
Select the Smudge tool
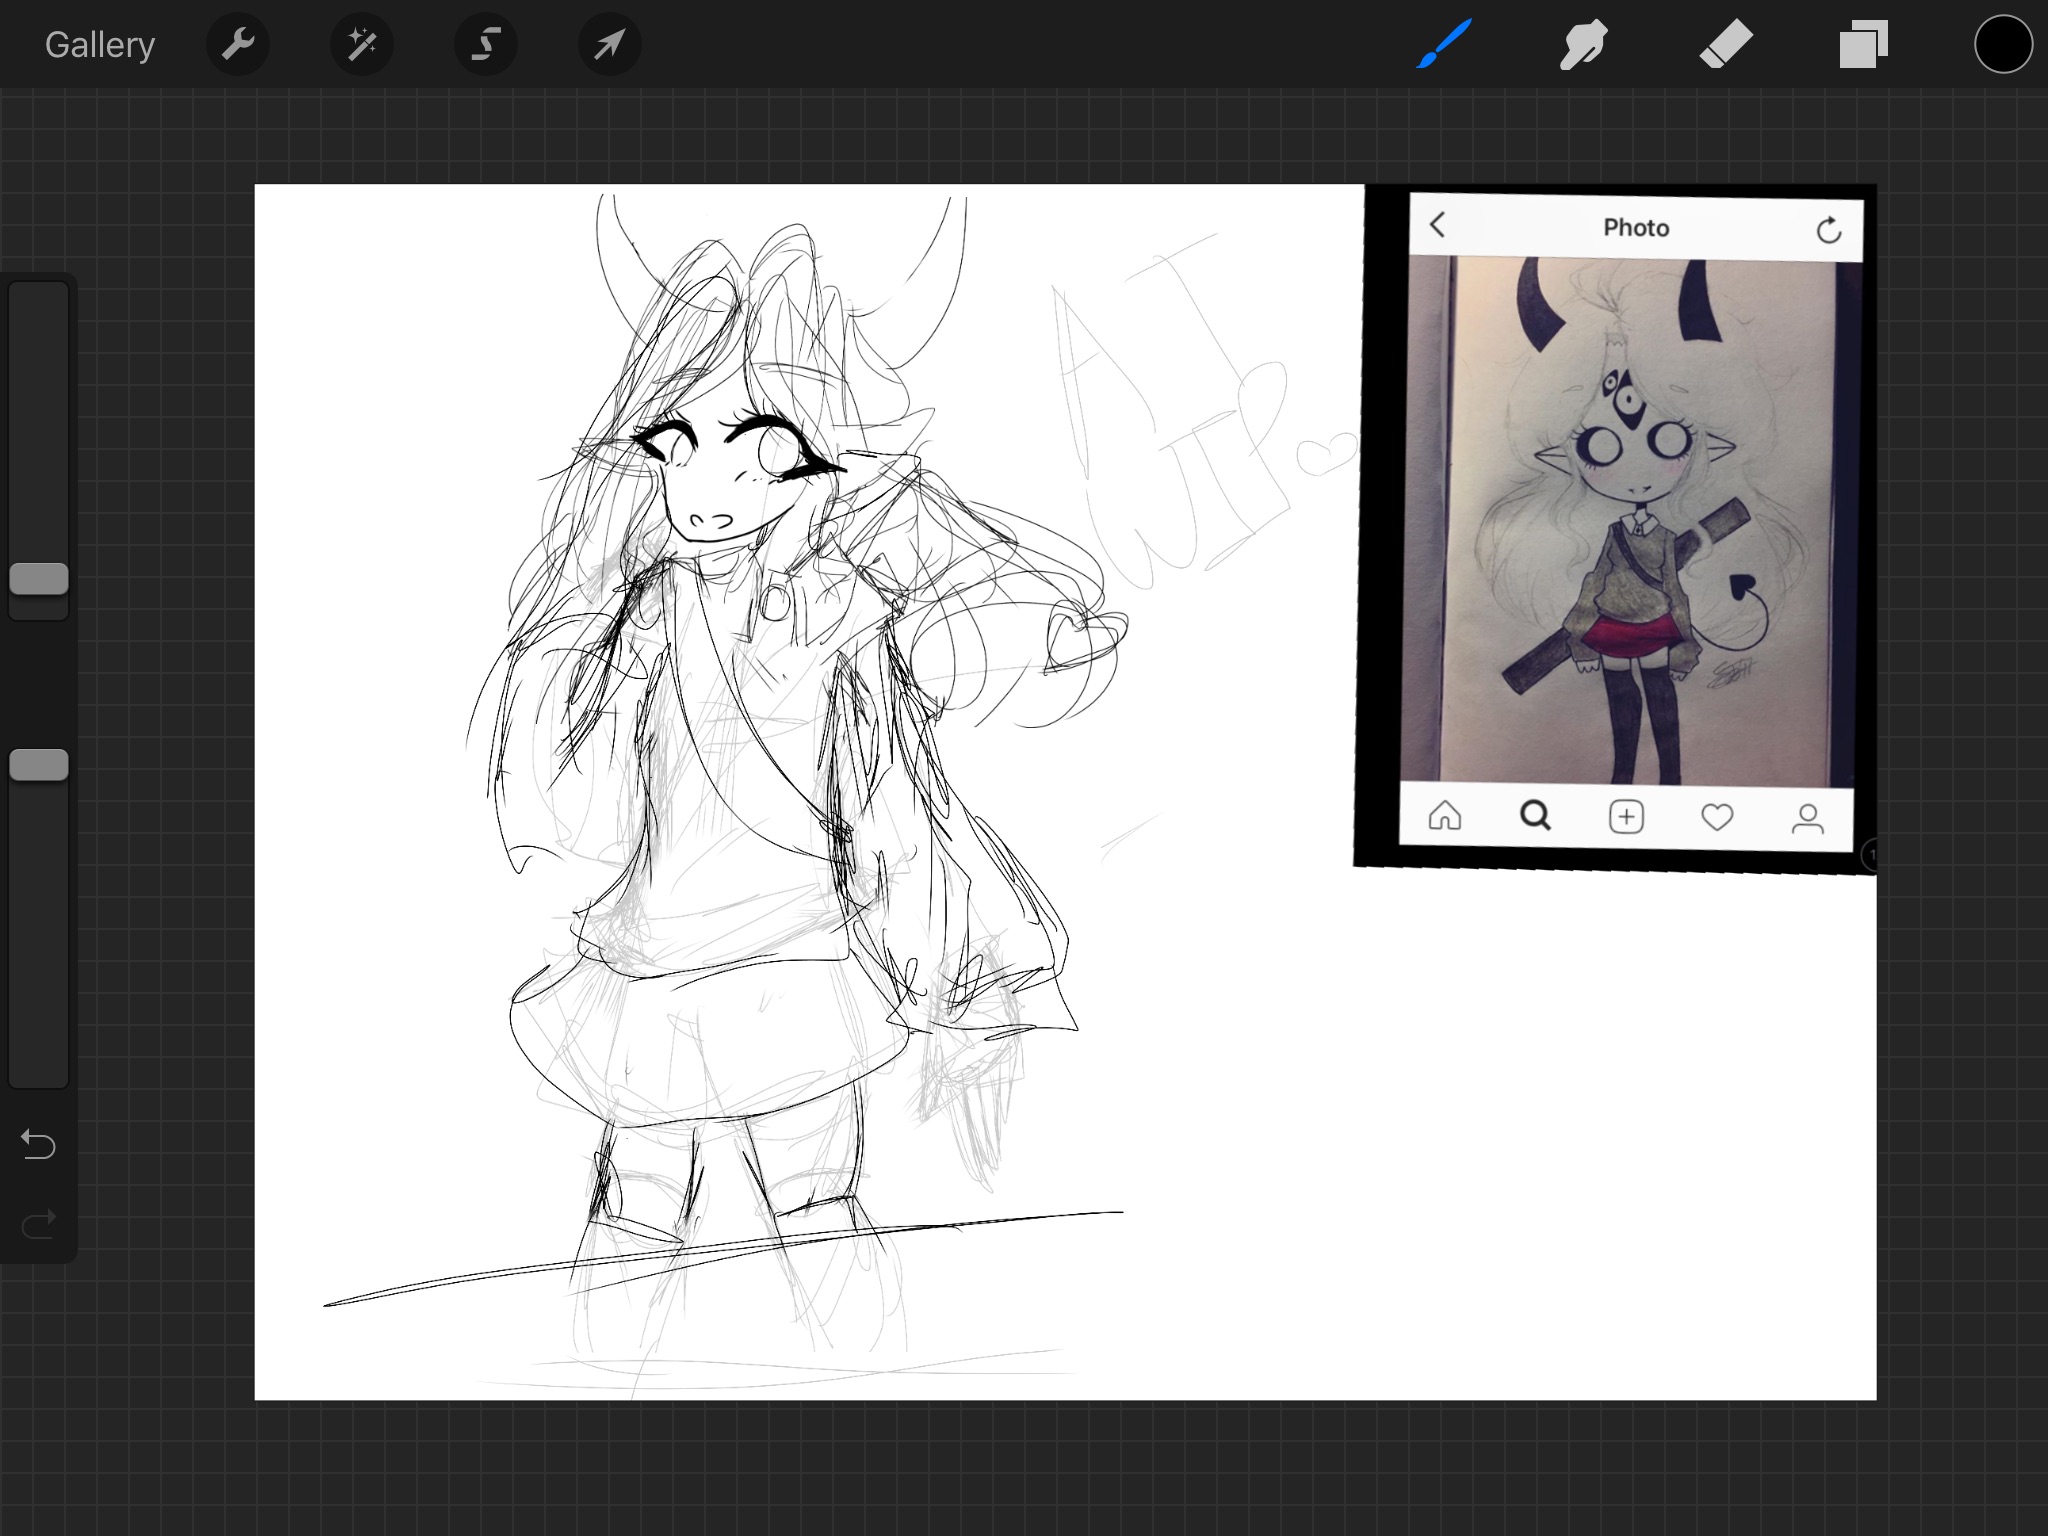[x=1584, y=44]
